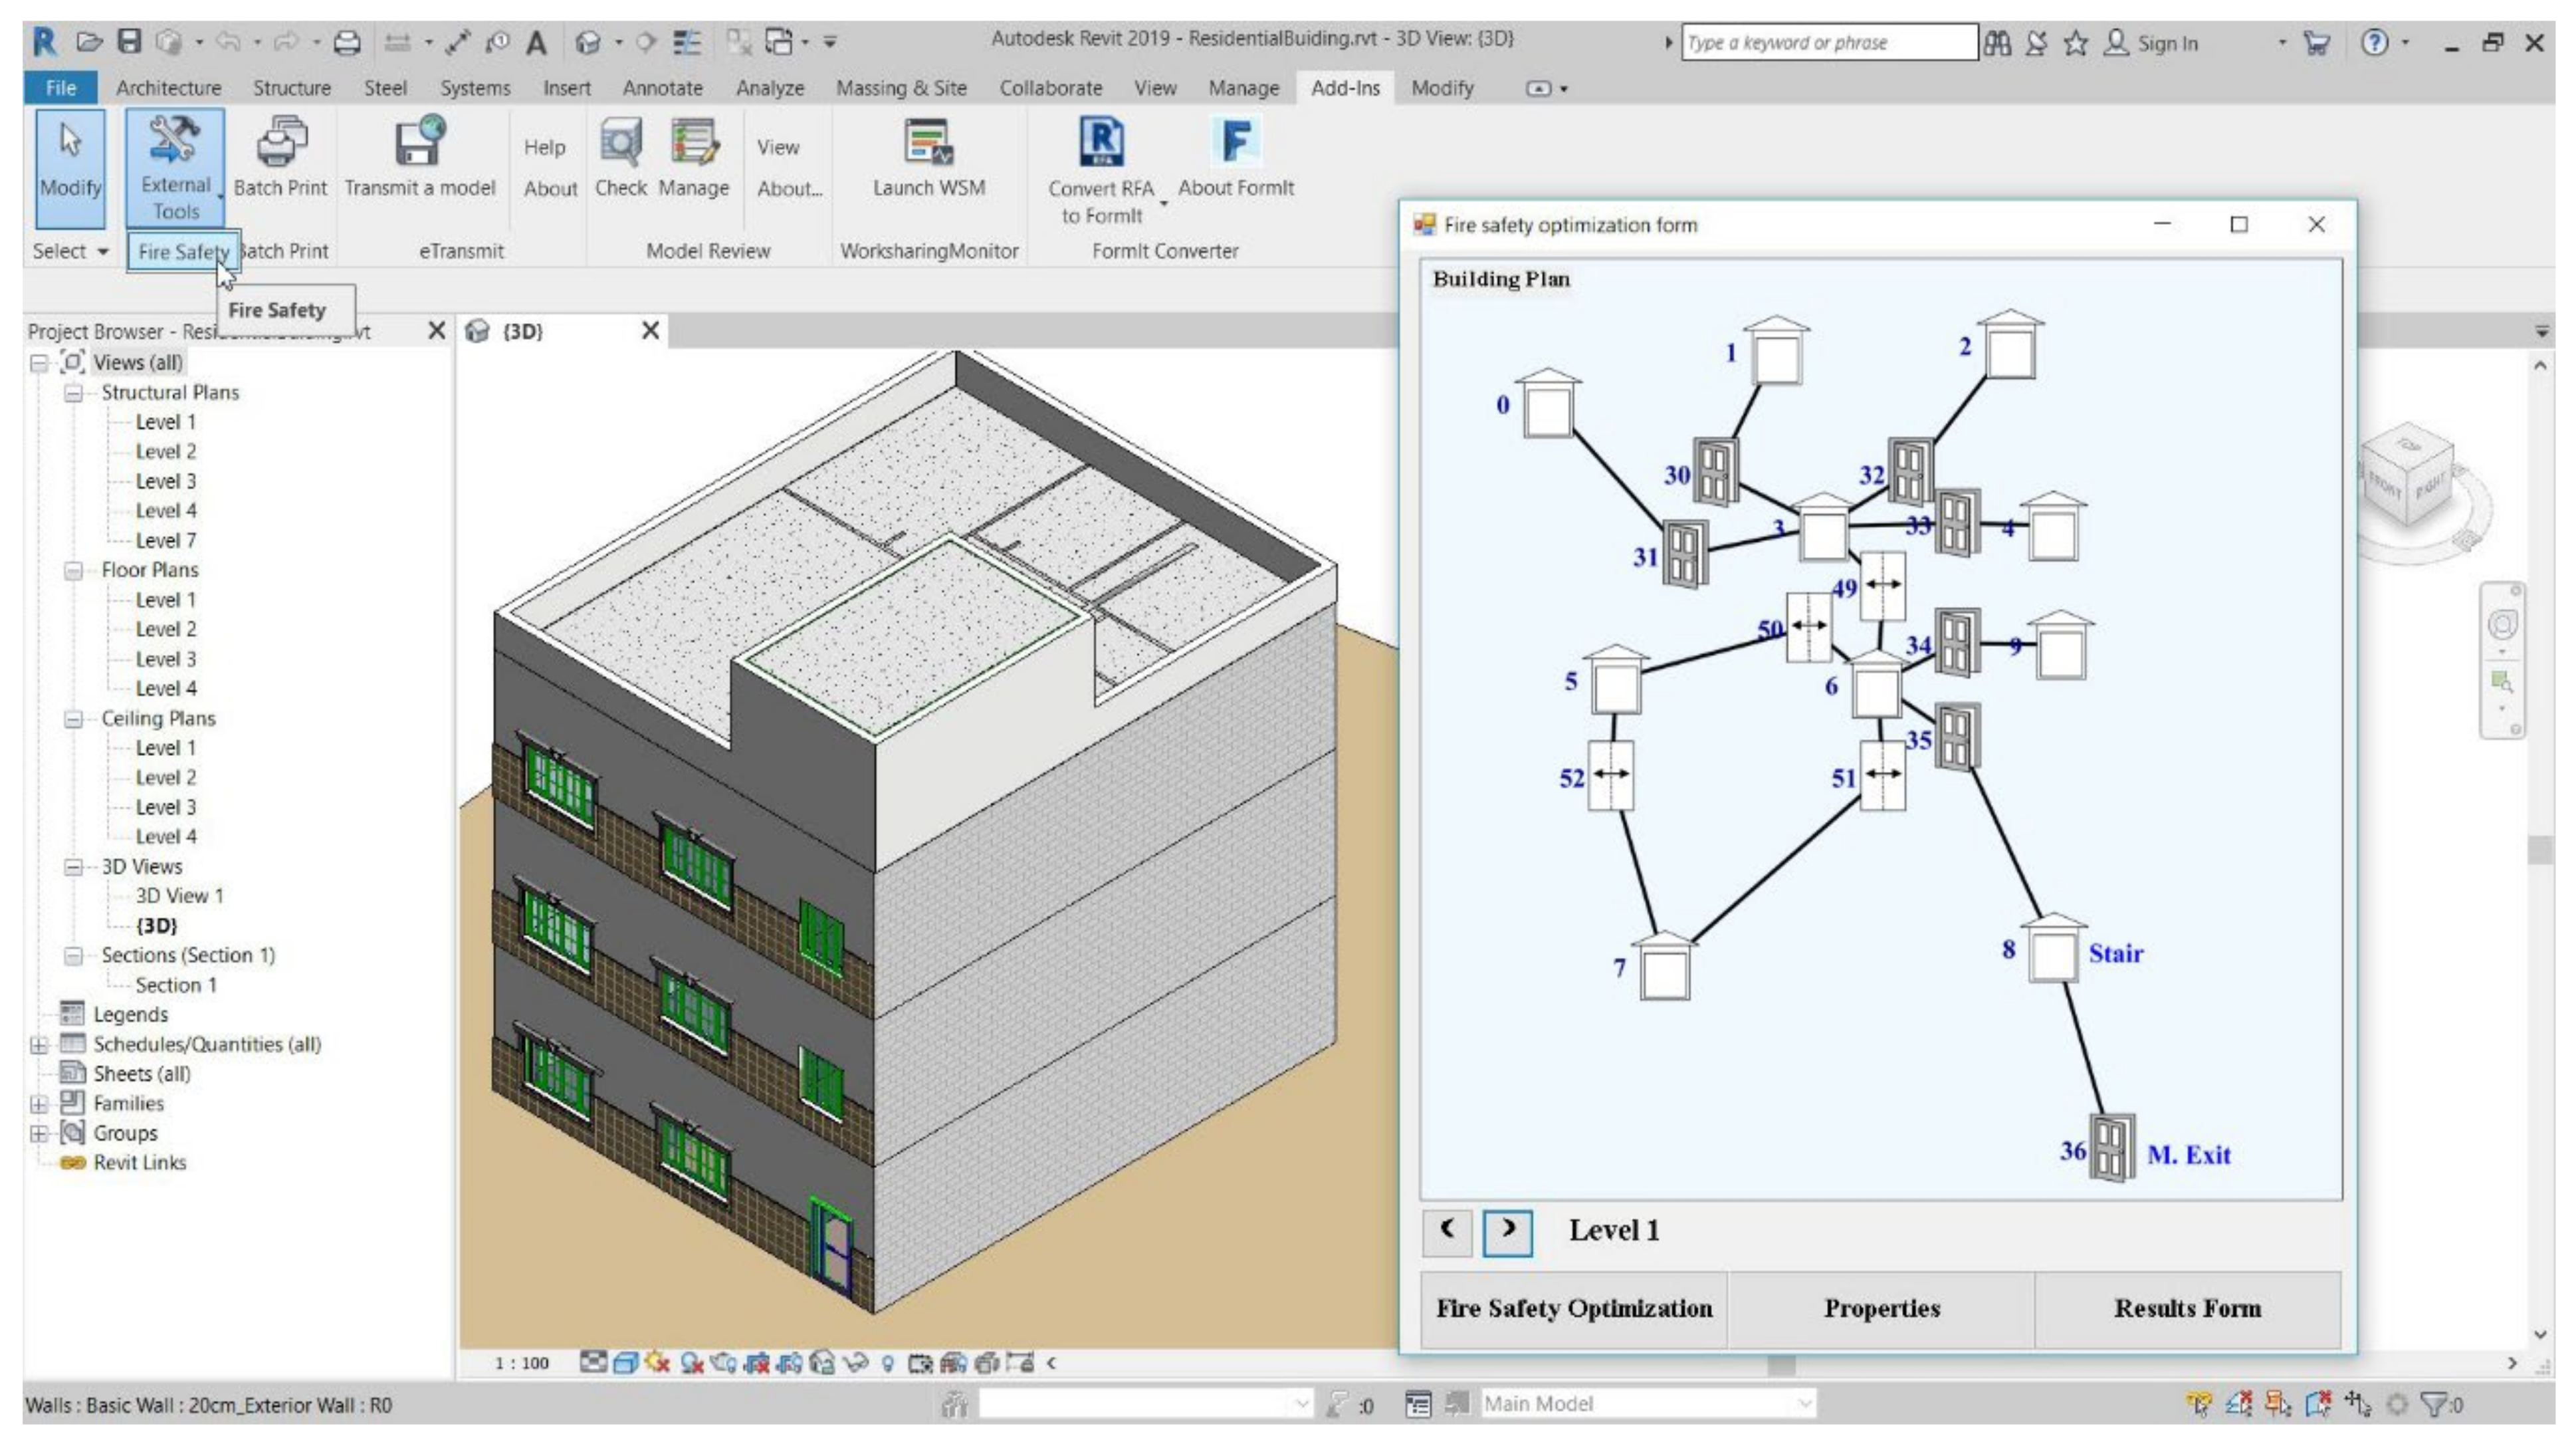This screenshot has height=1444, width=2576.
Task: Click the Fire Safety Optimization button
Action: tap(1573, 1309)
